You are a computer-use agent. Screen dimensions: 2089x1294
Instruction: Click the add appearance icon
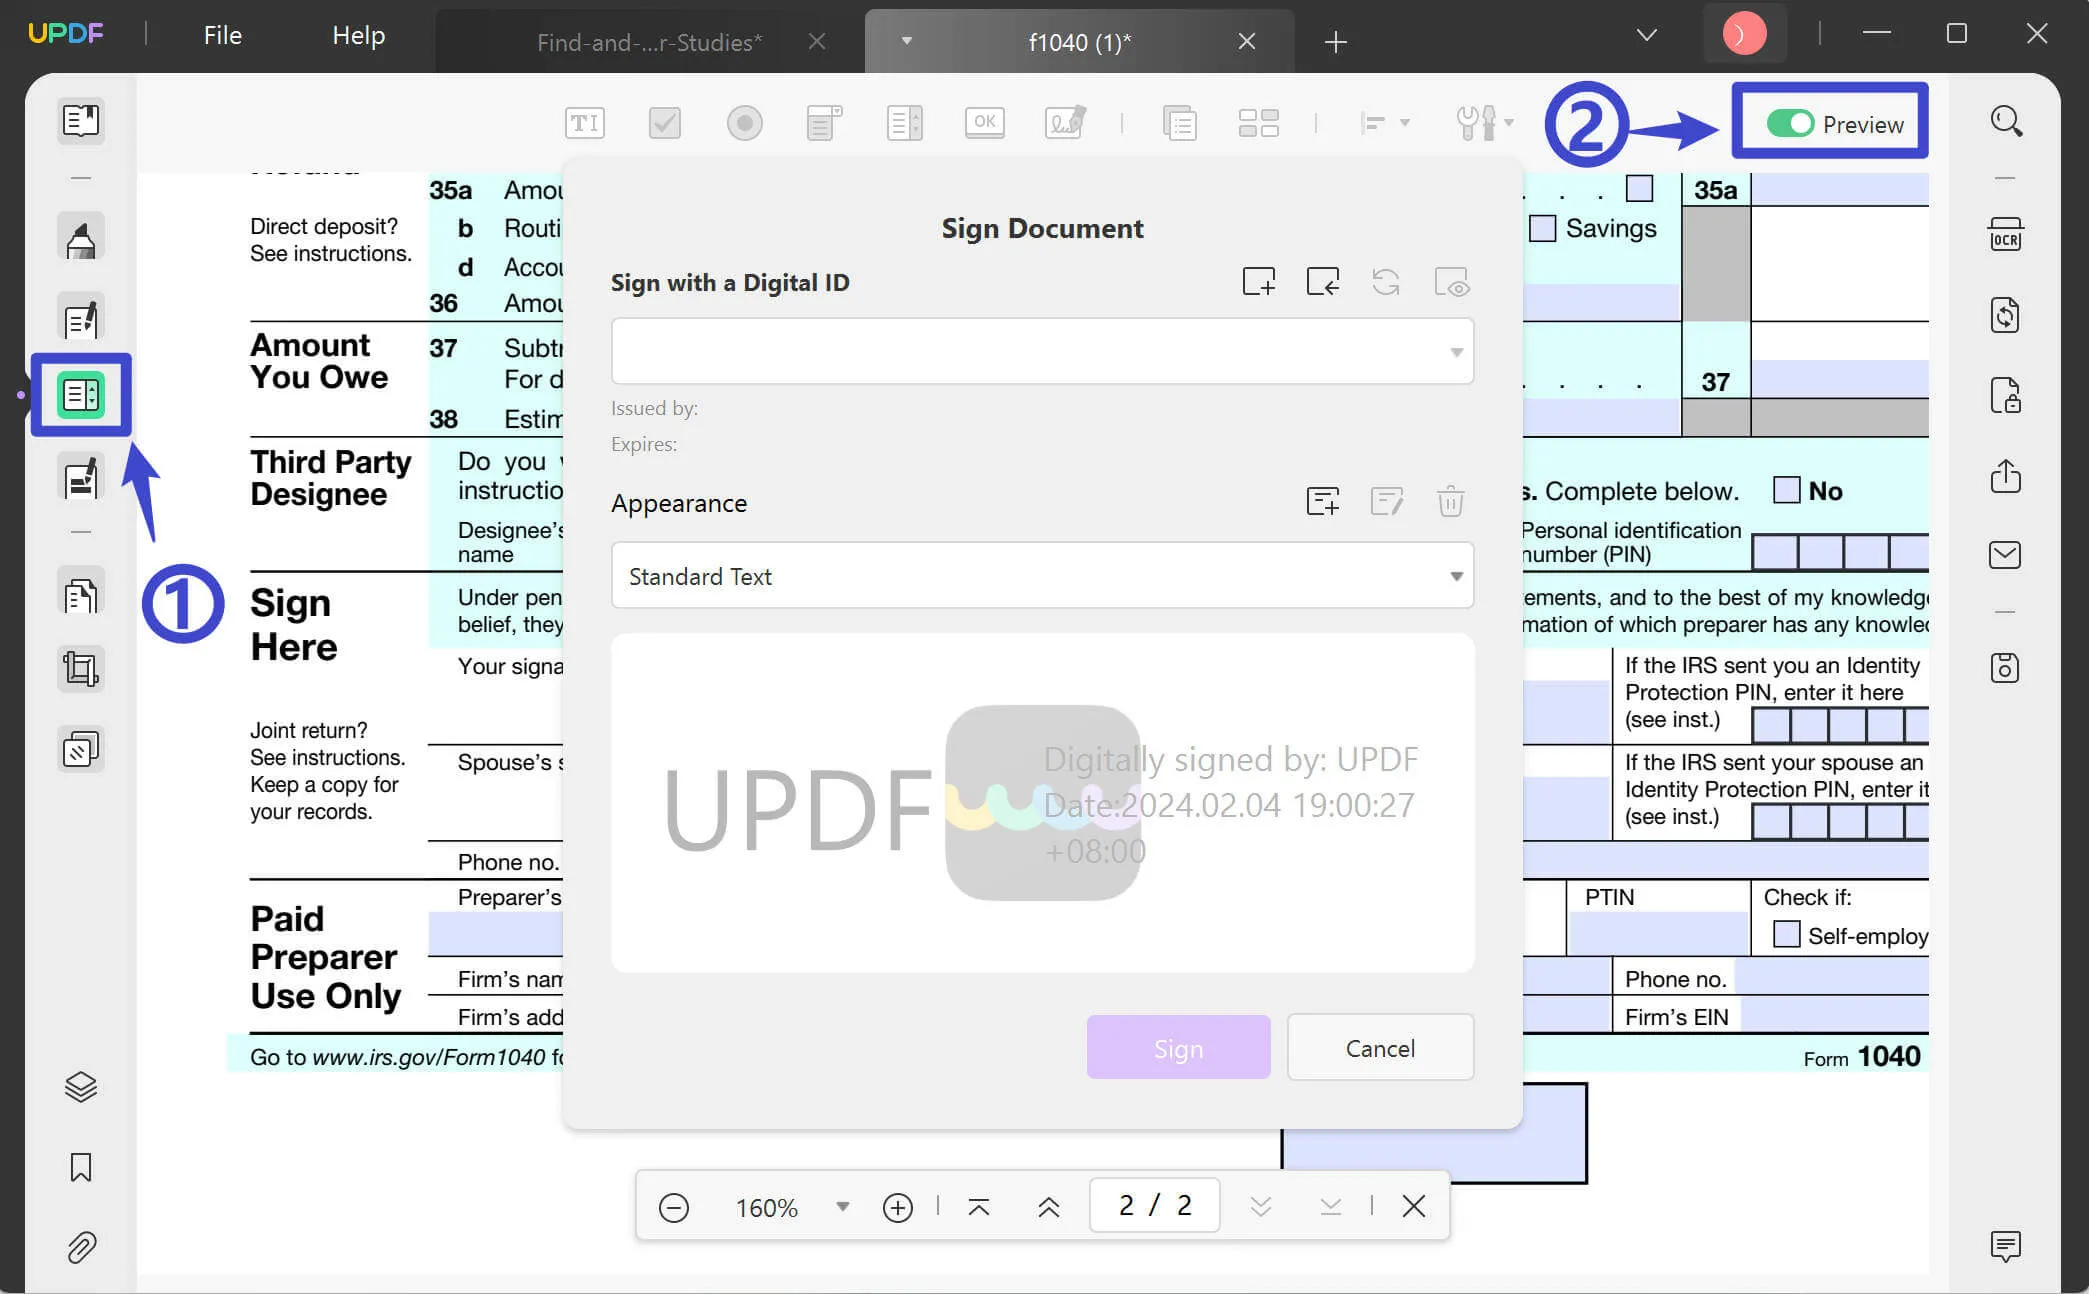[1322, 501]
